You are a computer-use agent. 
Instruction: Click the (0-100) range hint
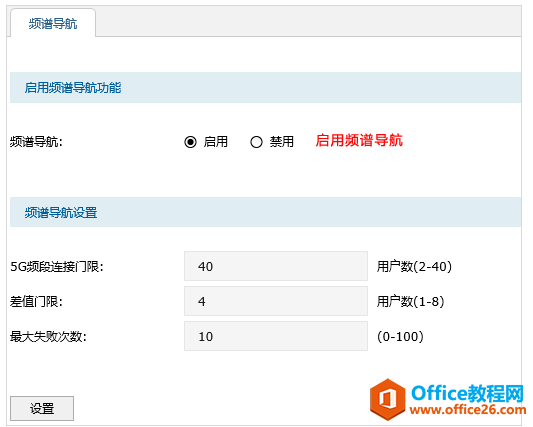[400, 337]
